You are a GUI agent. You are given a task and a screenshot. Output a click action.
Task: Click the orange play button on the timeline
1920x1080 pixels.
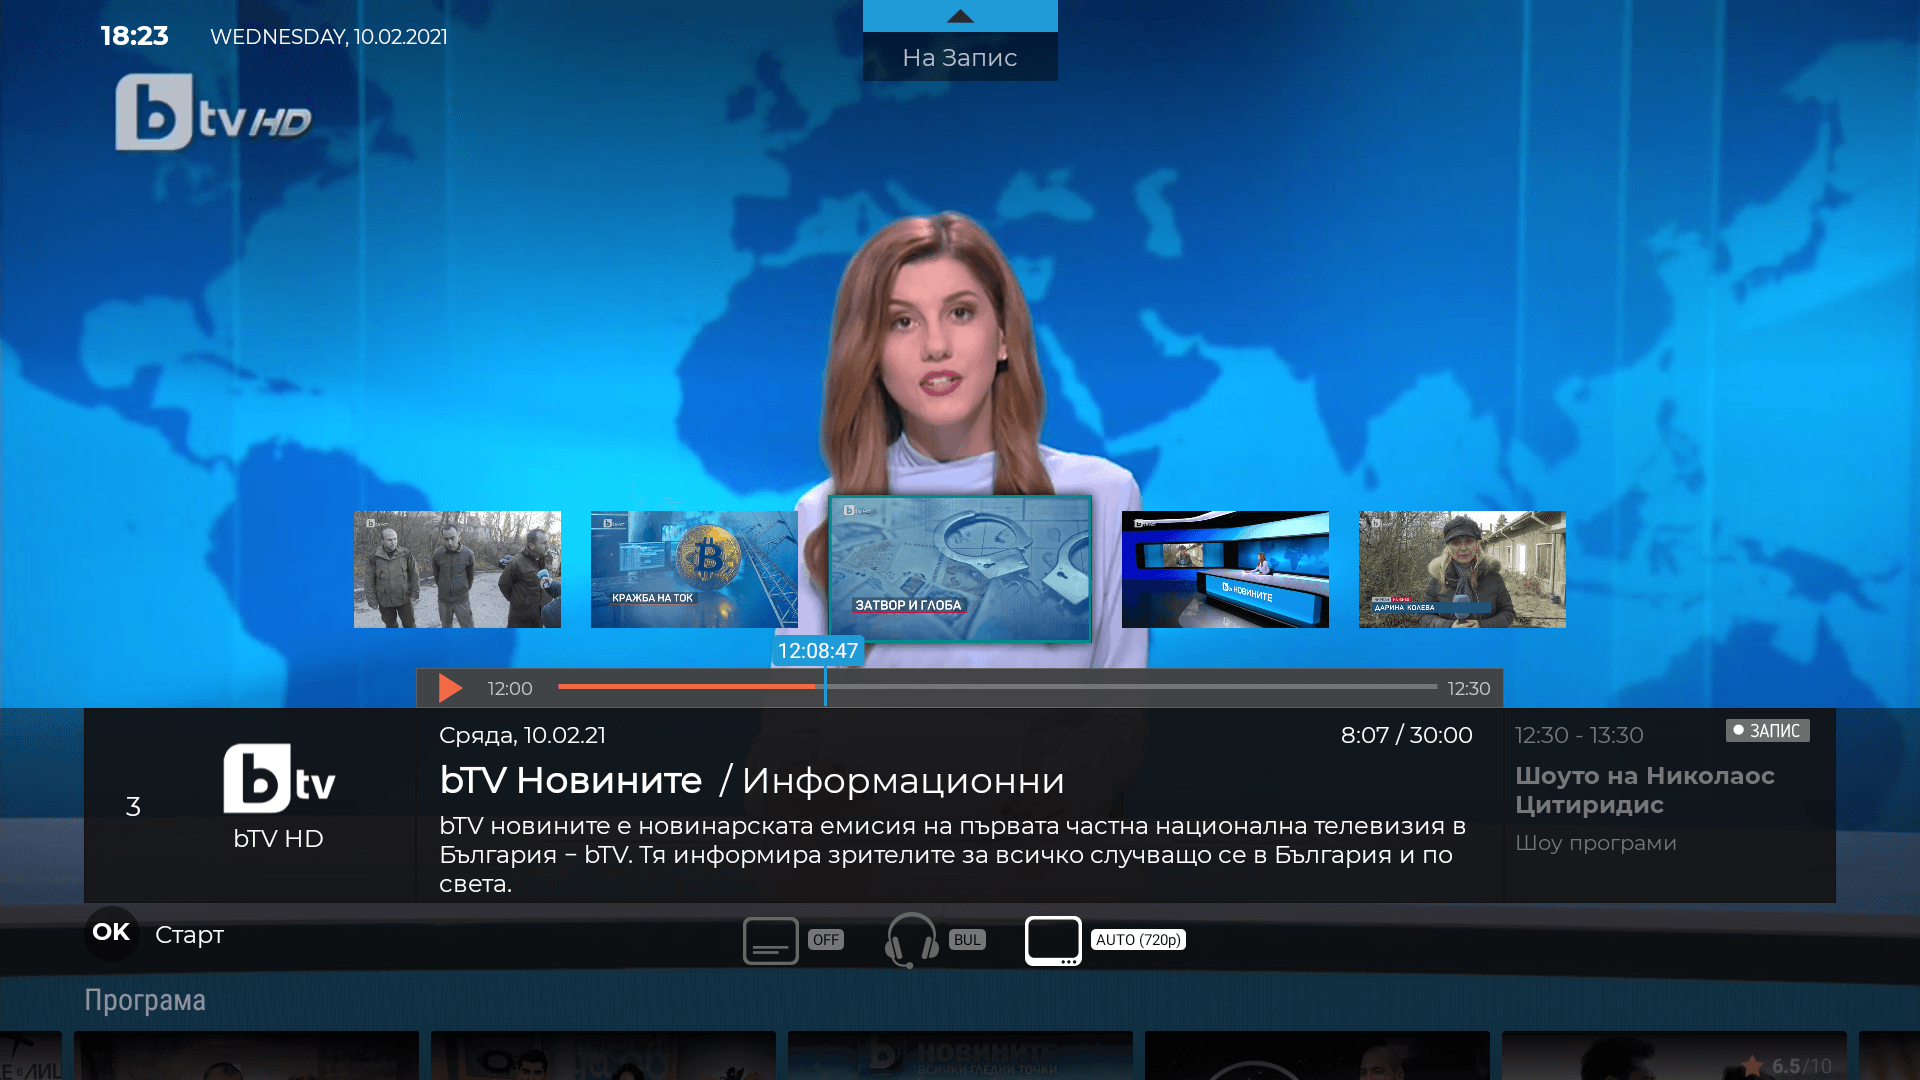click(450, 688)
